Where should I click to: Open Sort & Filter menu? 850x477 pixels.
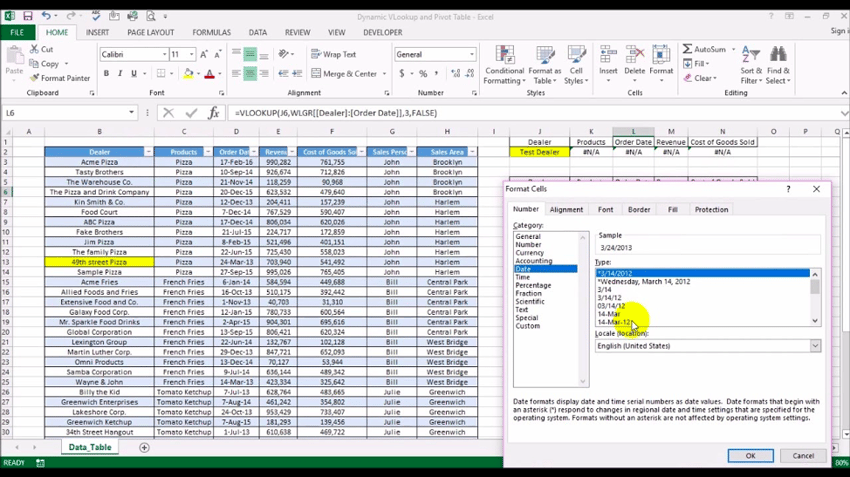coord(751,65)
